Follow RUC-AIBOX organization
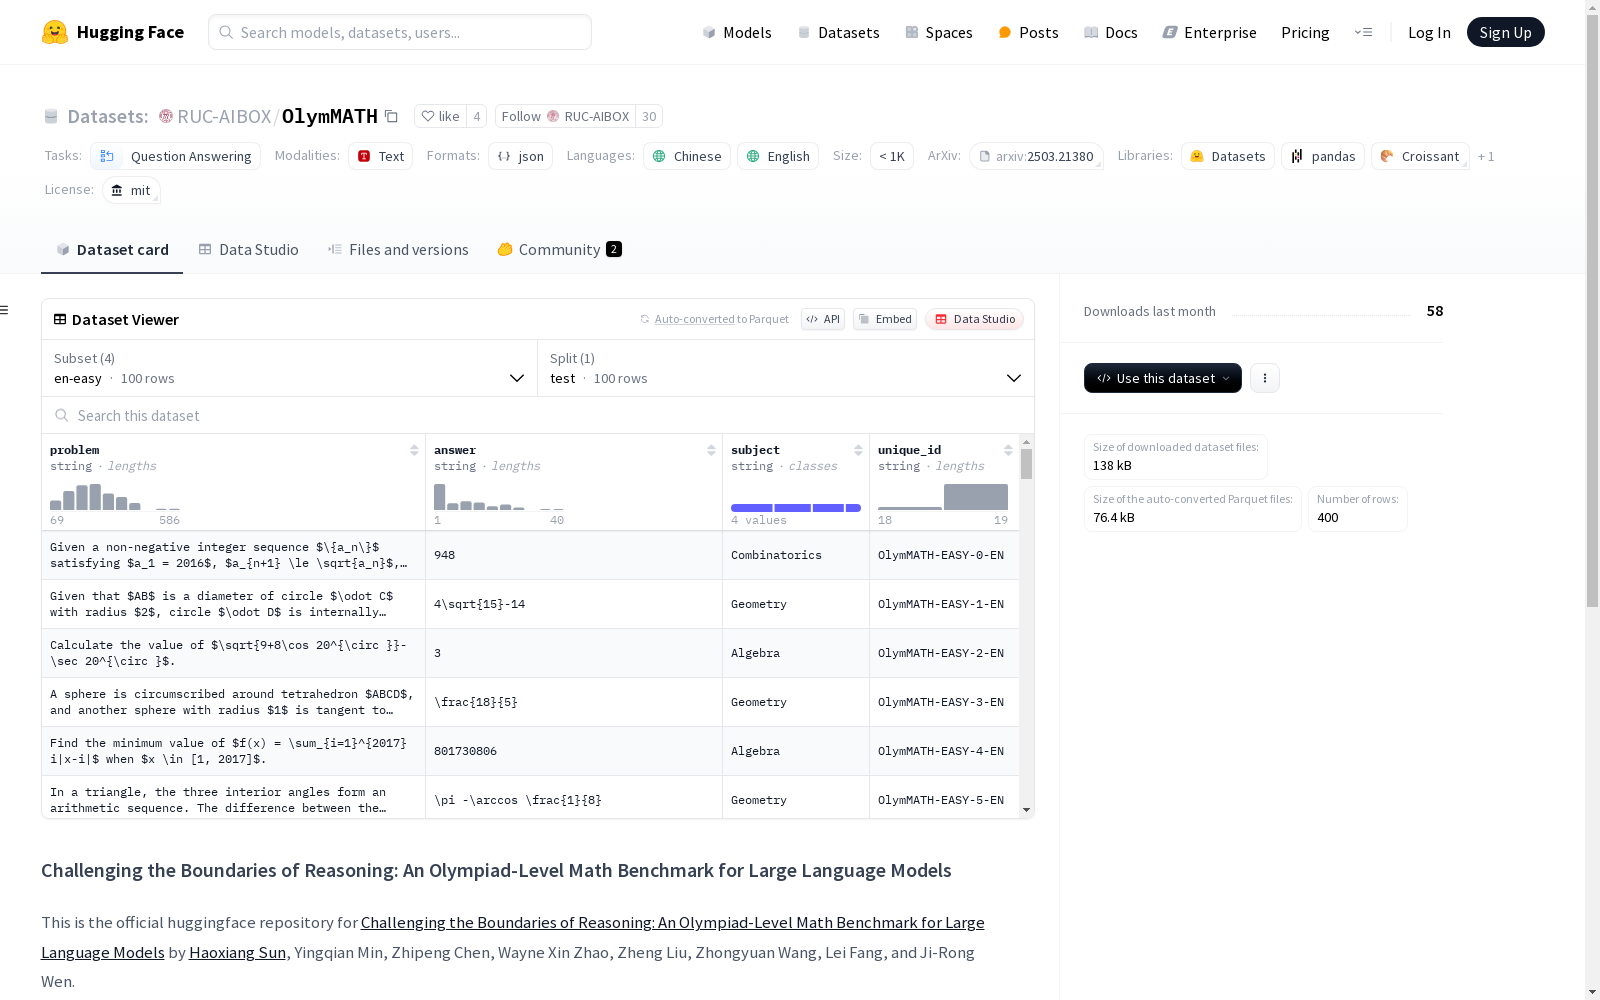The width and height of the screenshot is (1600, 1000). pos(565,116)
